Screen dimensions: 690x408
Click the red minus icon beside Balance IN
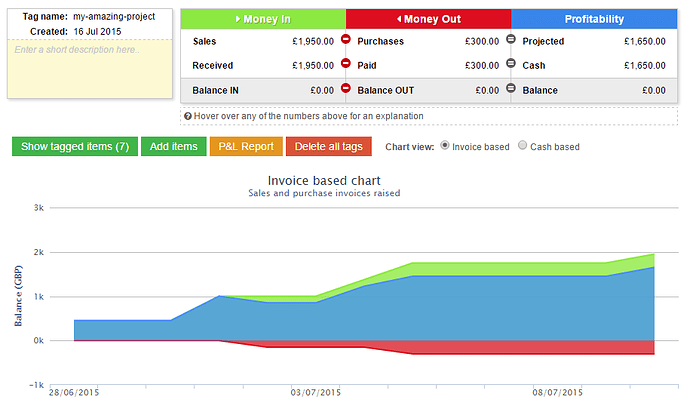[346, 89]
